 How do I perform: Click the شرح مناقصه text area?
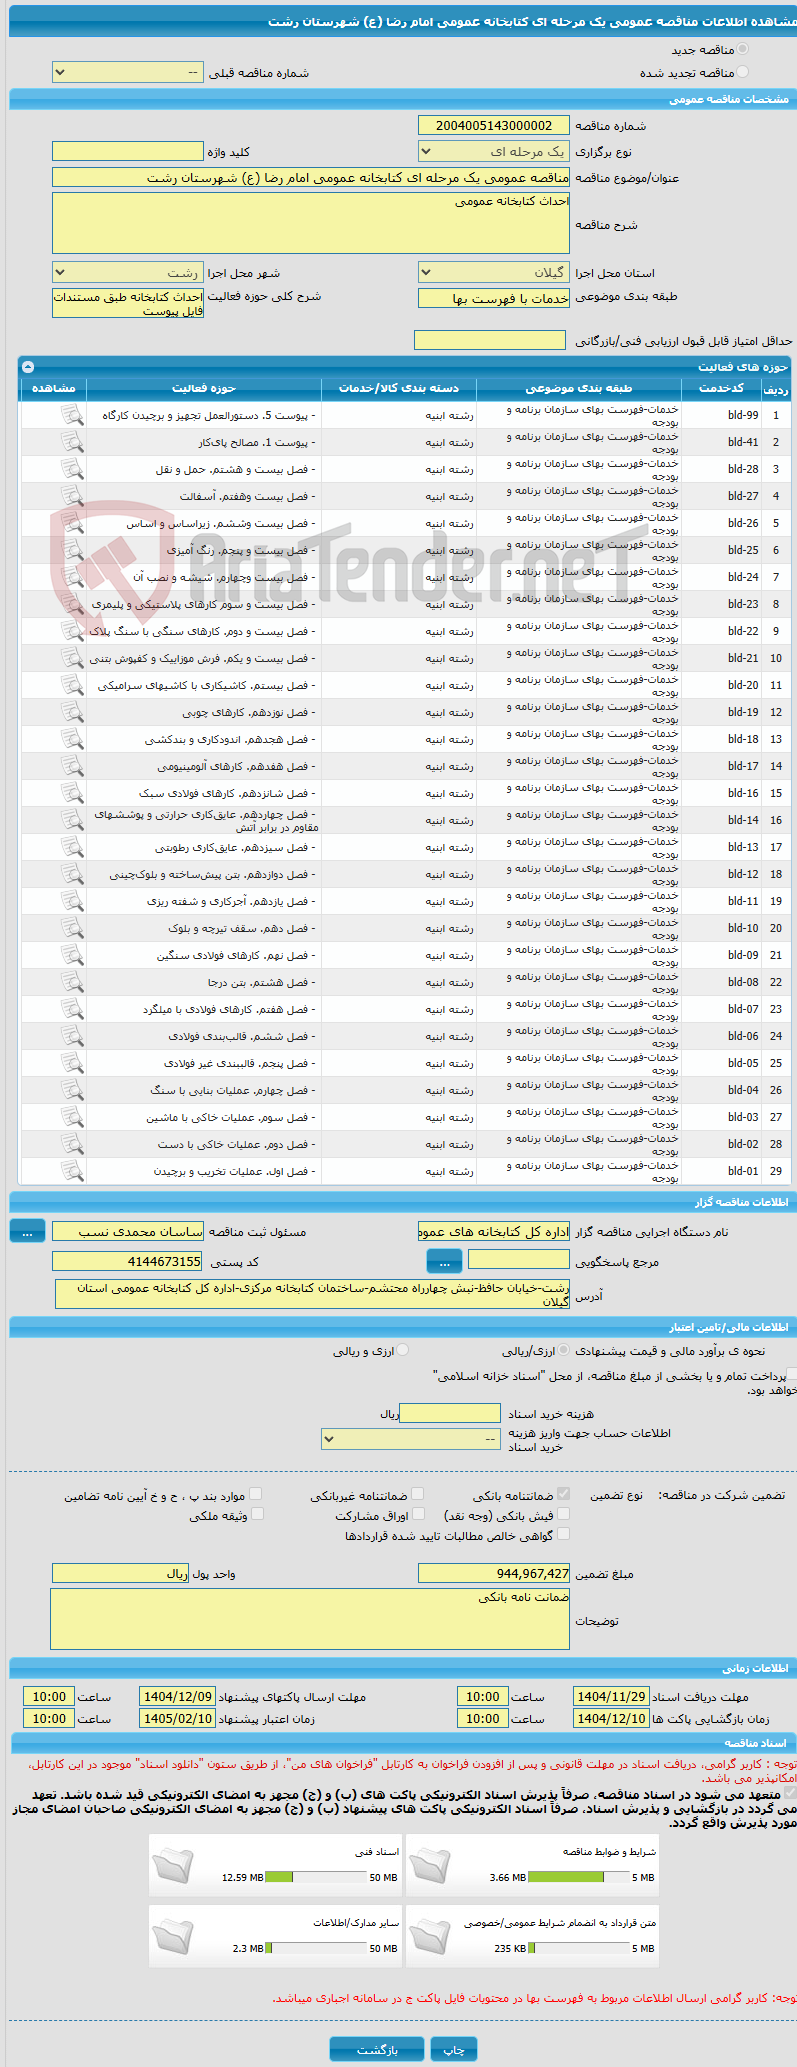311,223
